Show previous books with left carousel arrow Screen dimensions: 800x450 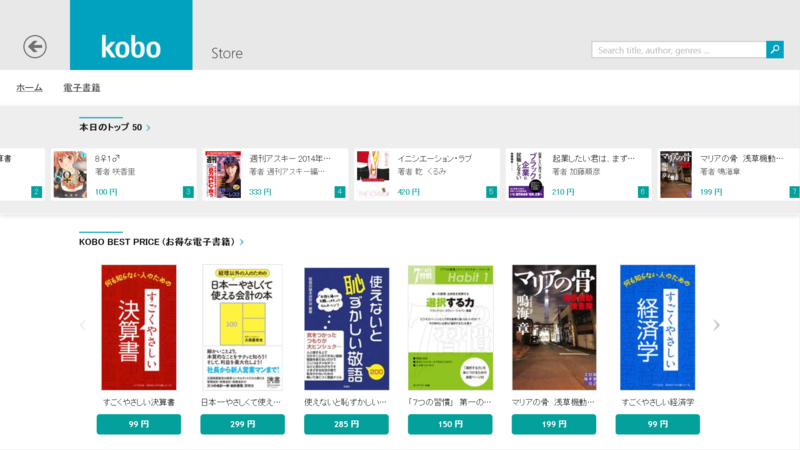tap(83, 325)
